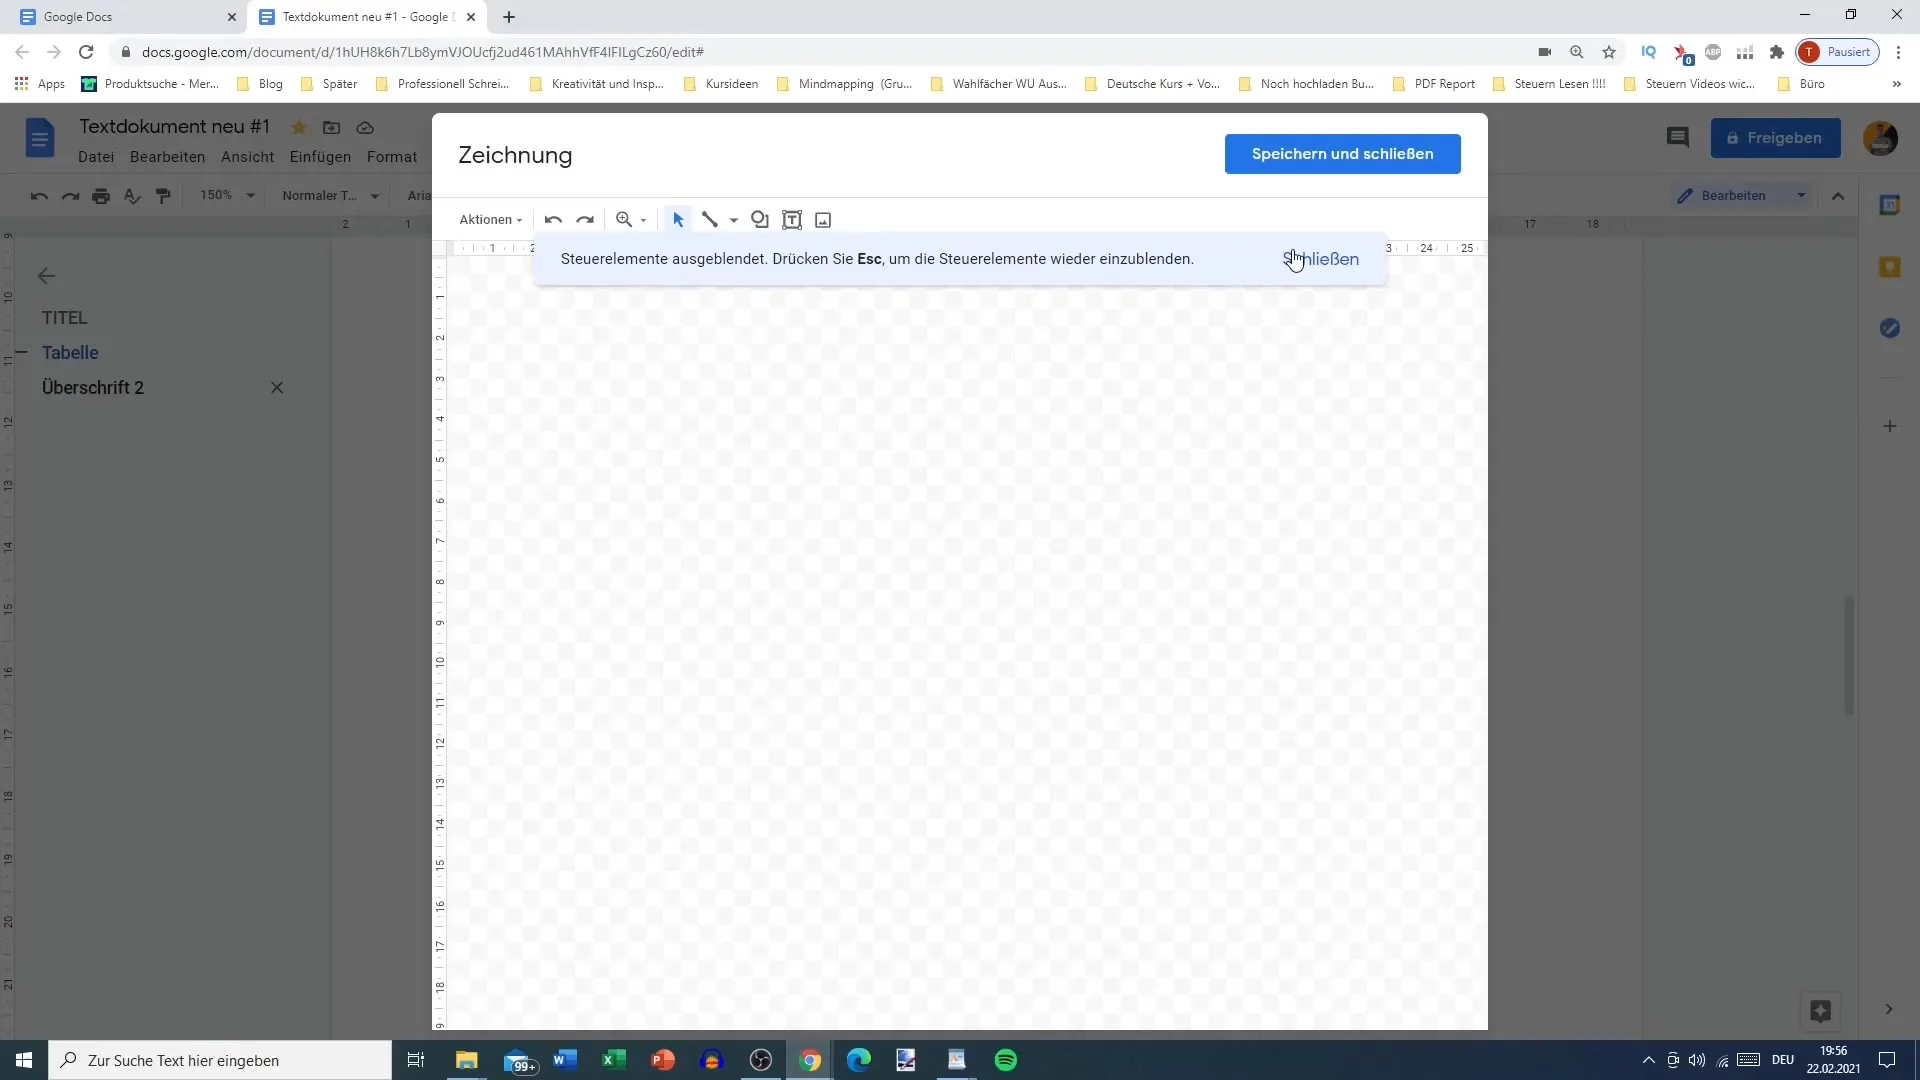Select the line drawing tool
The height and width of the screenshot is (1080, 1920).
coord(709,219)
